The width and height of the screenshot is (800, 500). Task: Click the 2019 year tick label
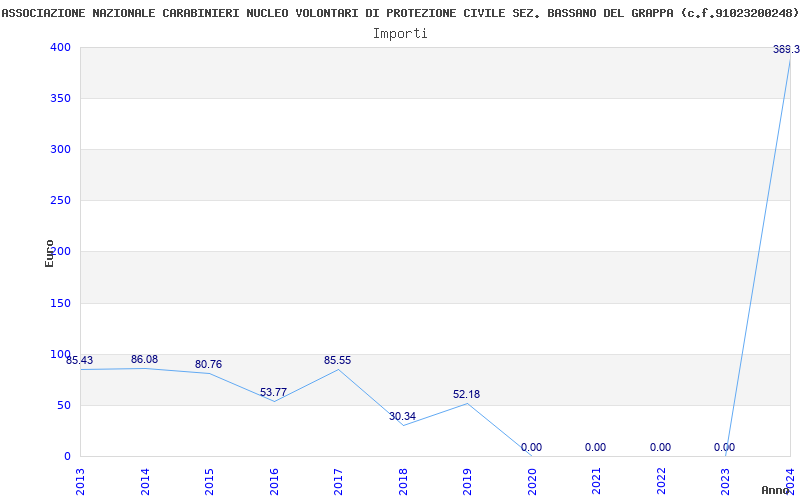click(467, 479)
